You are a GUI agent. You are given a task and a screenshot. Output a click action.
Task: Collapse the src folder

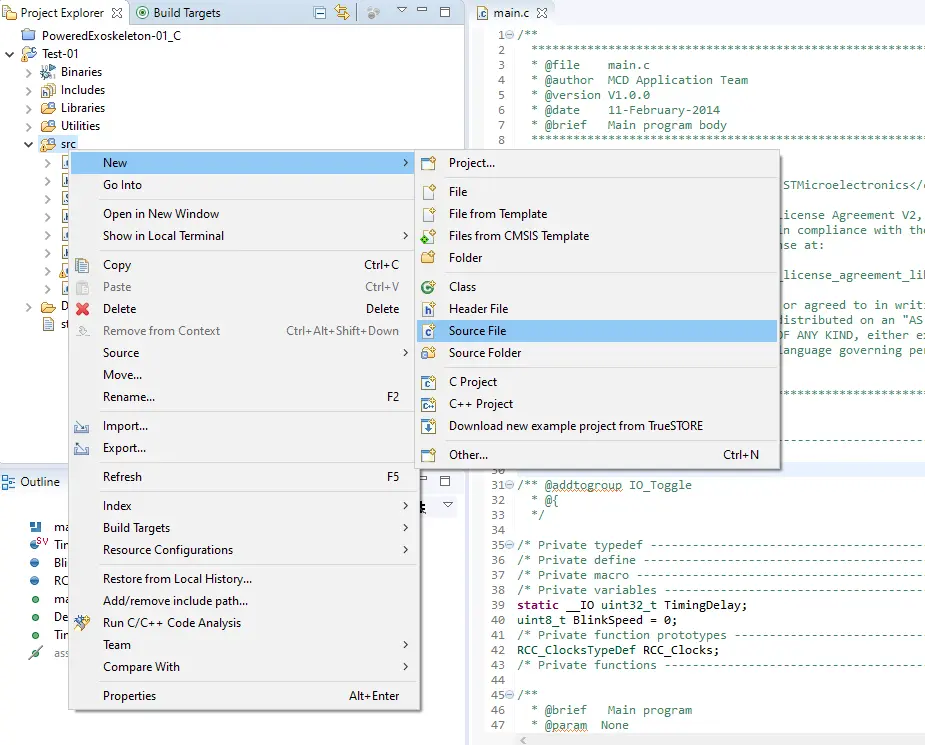tap(28, 145)
